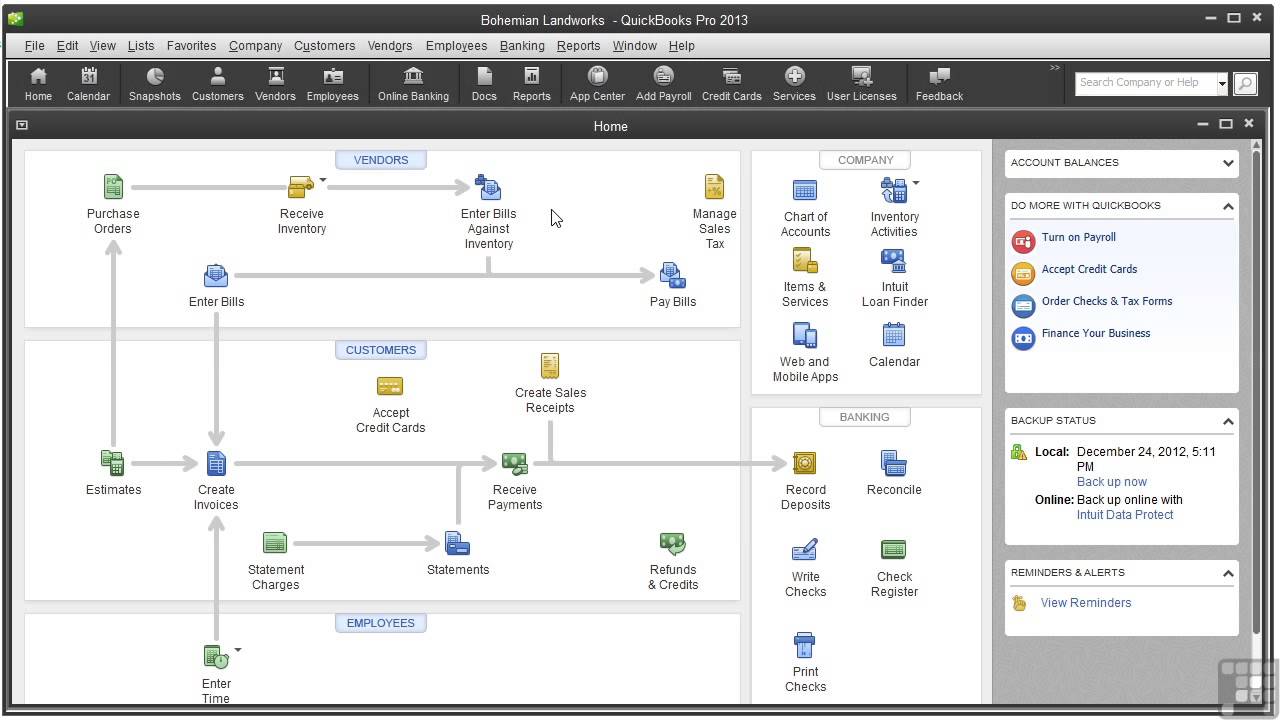Open the search box dropdown arrow

click(x=1222, y=84)
